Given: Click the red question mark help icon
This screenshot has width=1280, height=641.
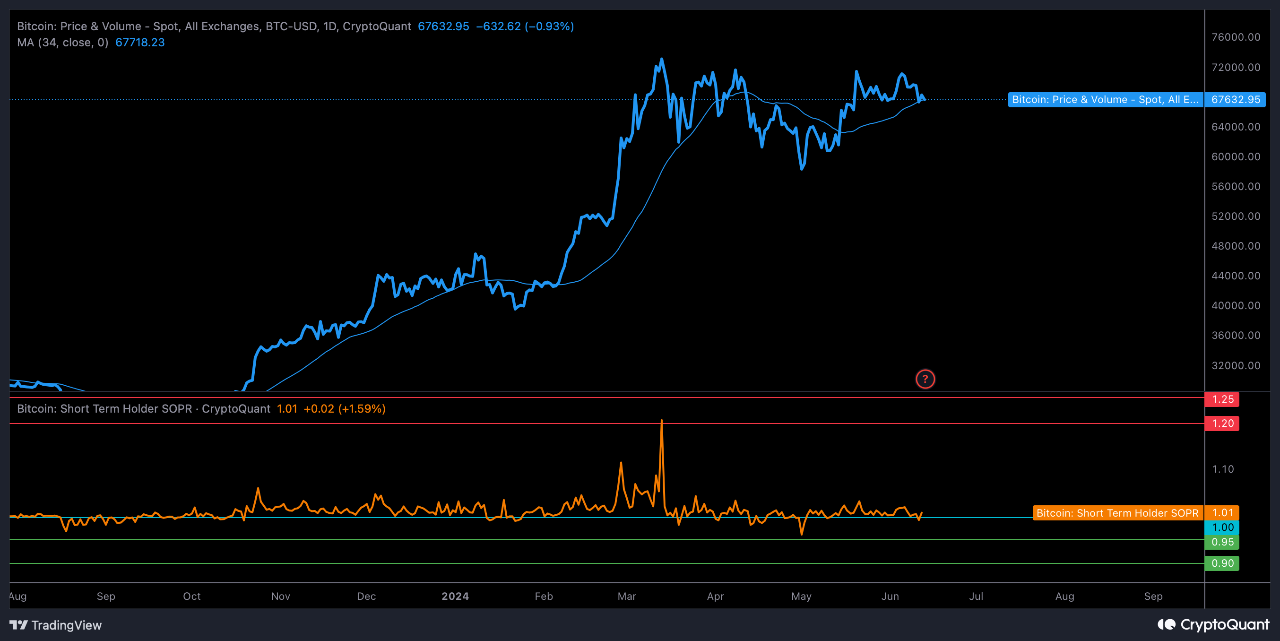Looking at the screenshot, I should [925, 379].
